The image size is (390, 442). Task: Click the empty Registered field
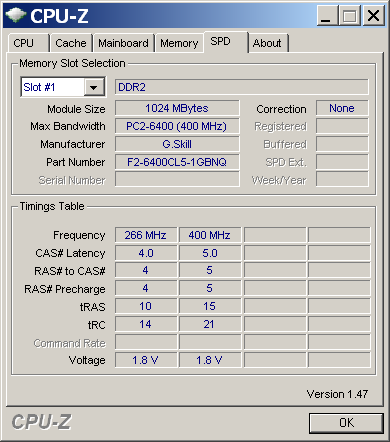(342, 126)
